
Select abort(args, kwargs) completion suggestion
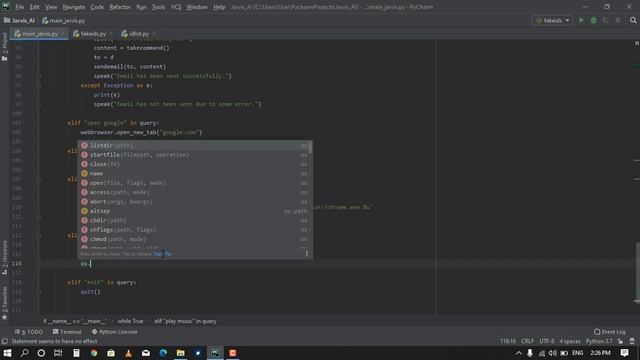[x=194, y=202]
